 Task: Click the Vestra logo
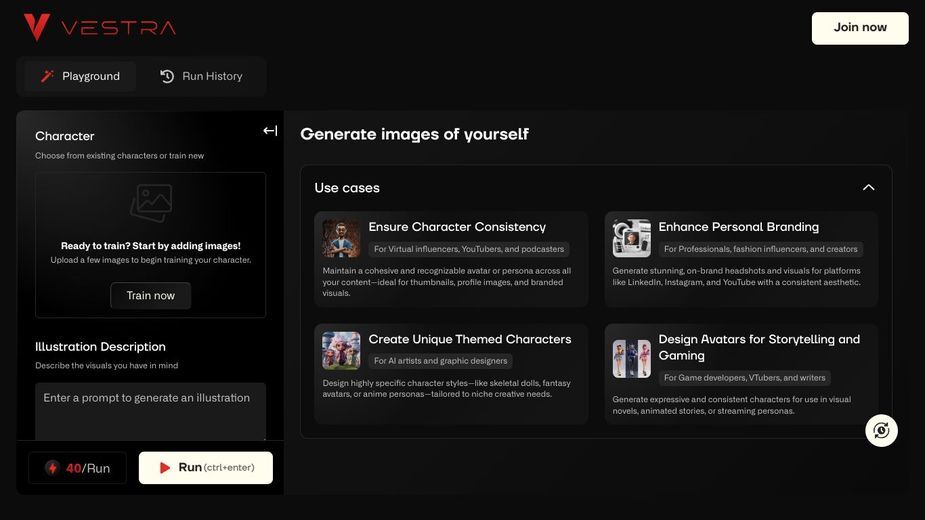click(x=100, y=27)
